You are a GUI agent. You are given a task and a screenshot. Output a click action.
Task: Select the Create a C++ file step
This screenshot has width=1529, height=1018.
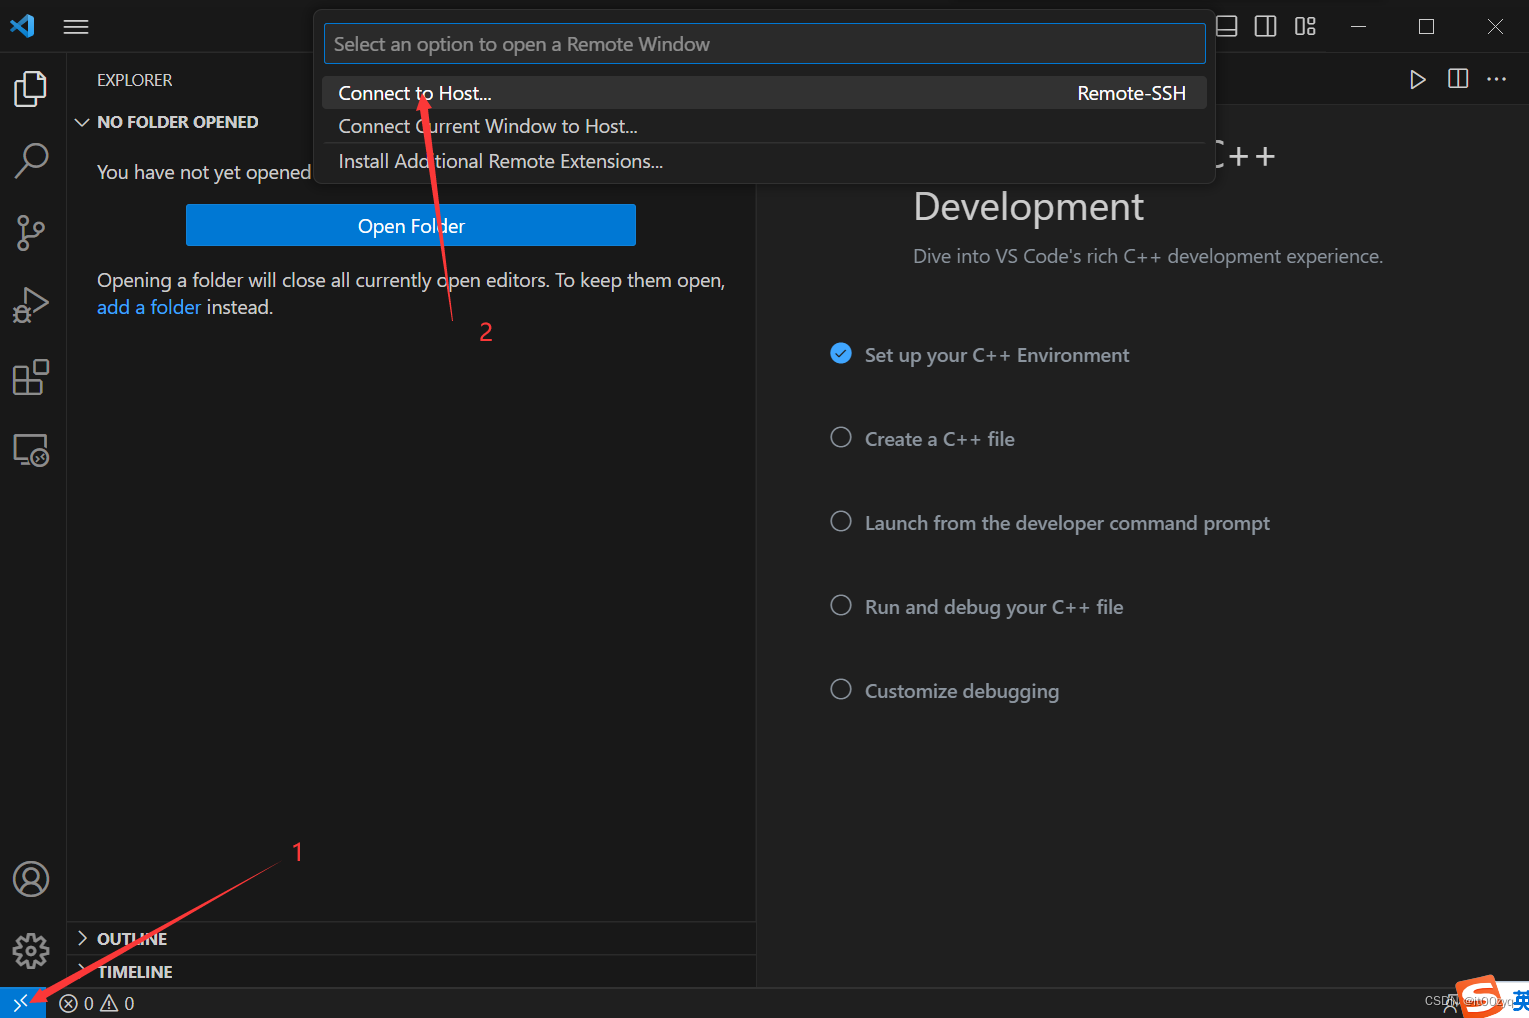tap(939, 439)
